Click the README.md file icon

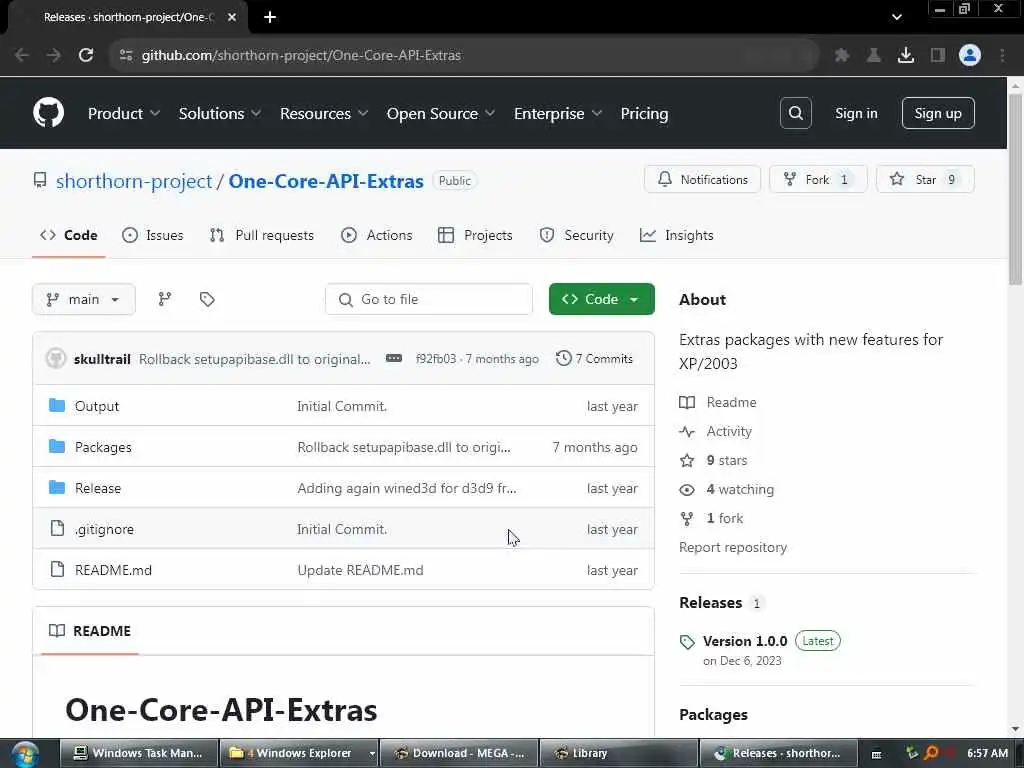pos(57,569)
